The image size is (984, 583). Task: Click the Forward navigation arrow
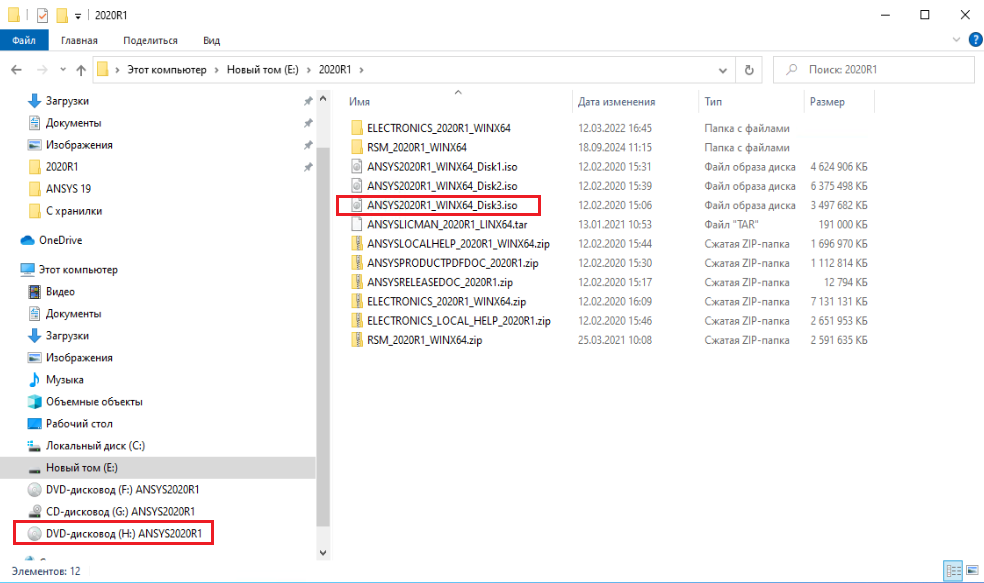click(x=42, y=70)
